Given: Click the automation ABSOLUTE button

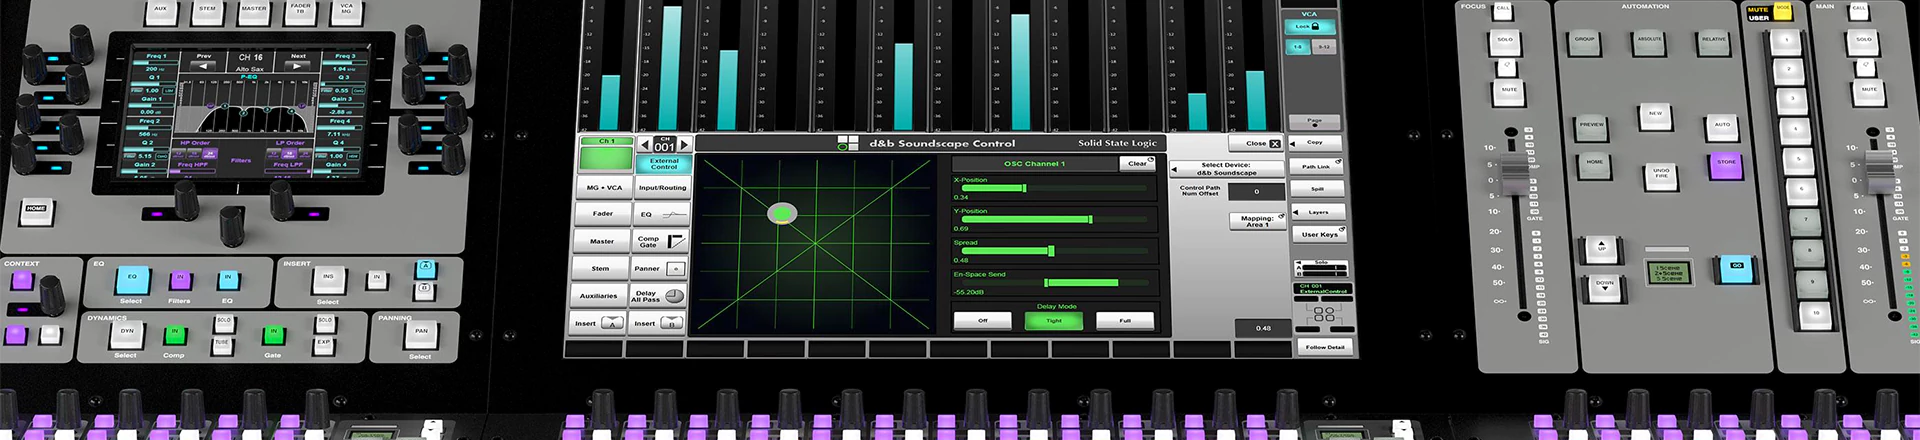Looking at the screenshot, I should tap(1649, 42).
